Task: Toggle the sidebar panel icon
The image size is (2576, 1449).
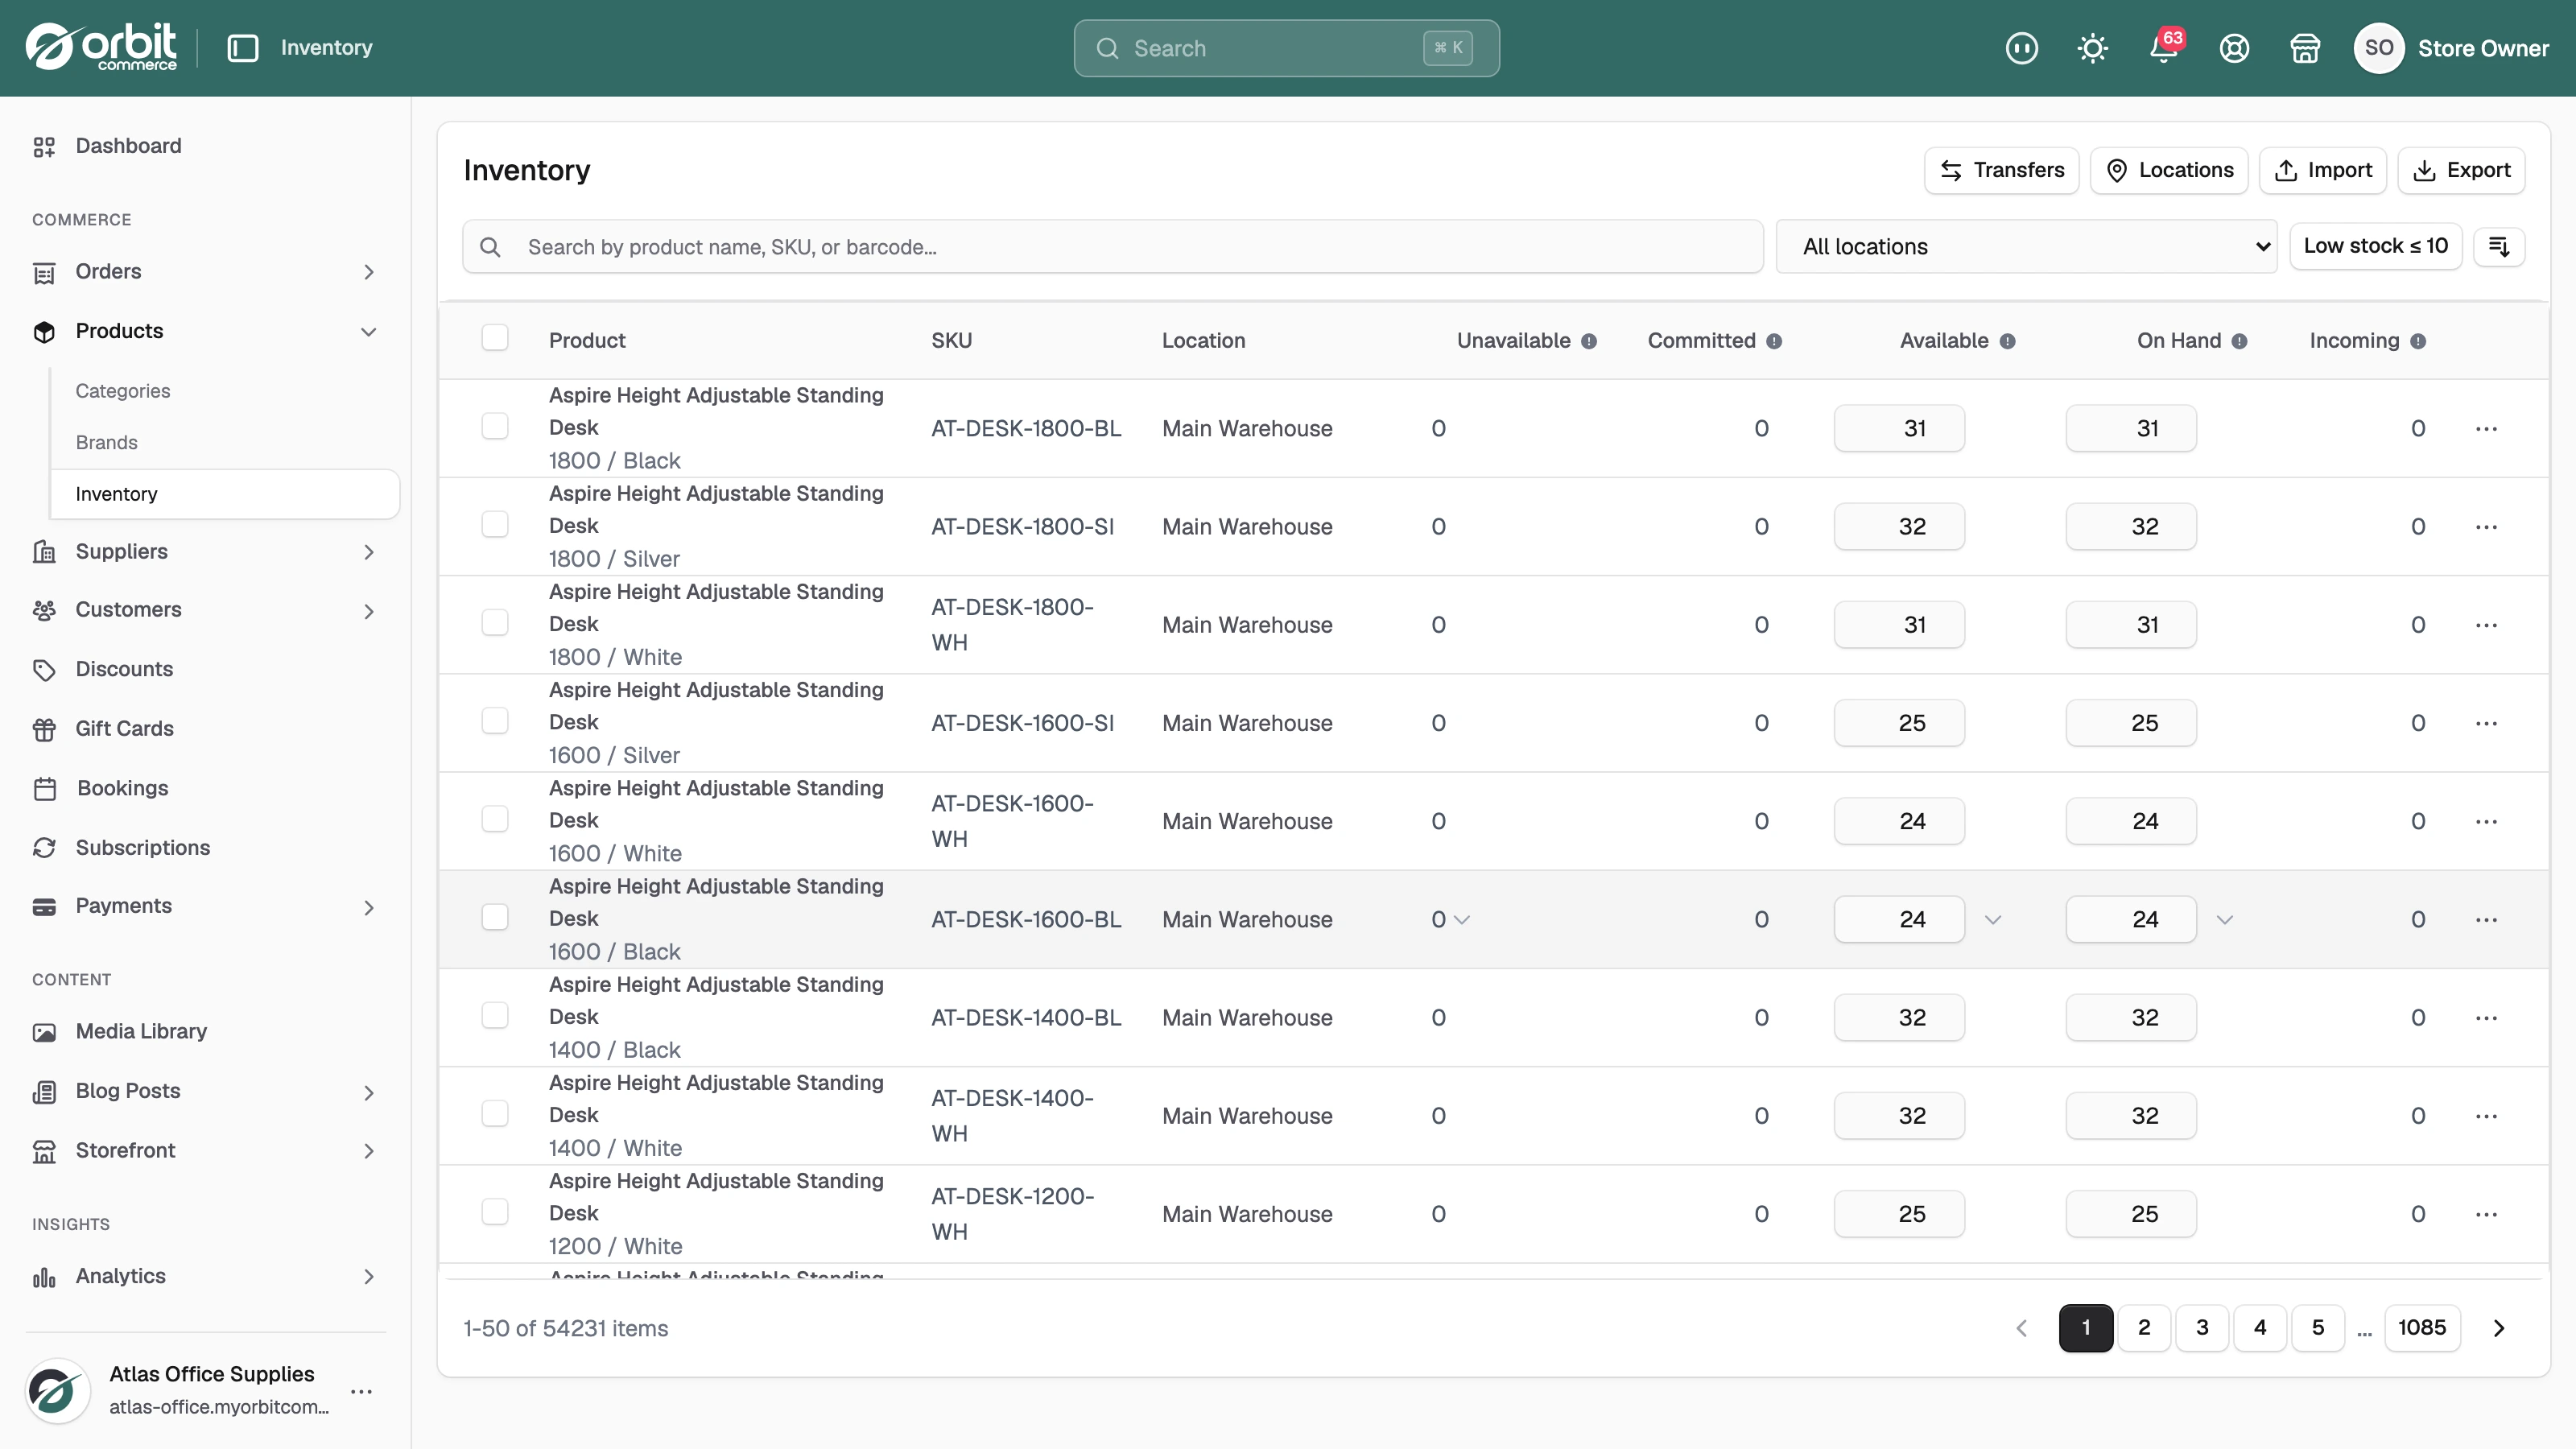Action: point(243,48)
